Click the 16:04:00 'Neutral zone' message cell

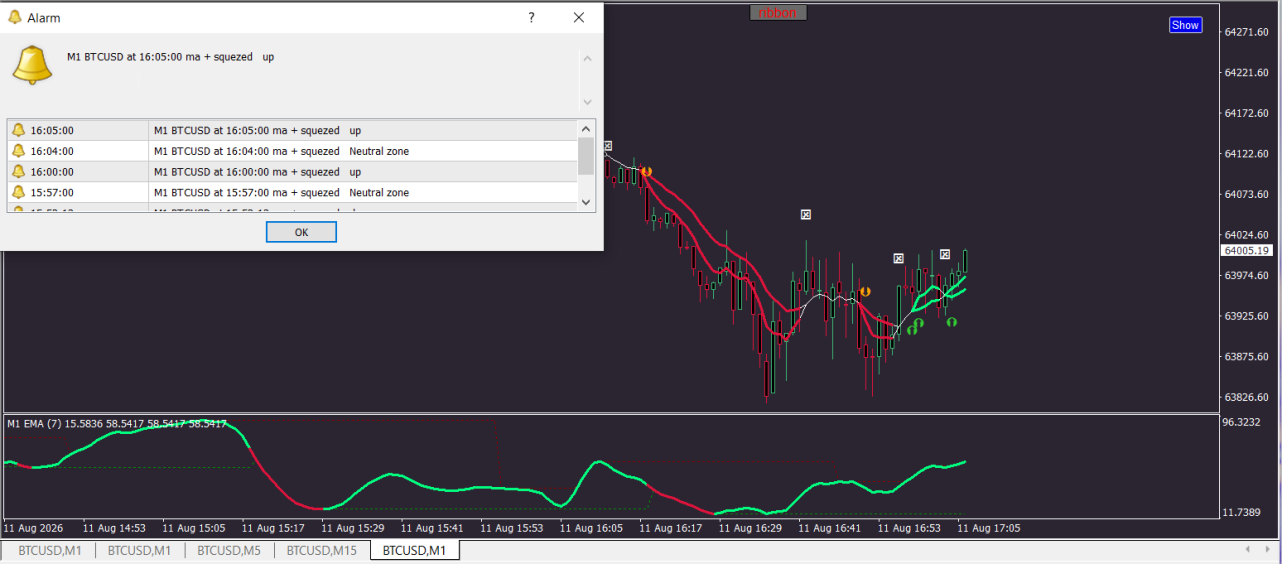coord(364,151)
